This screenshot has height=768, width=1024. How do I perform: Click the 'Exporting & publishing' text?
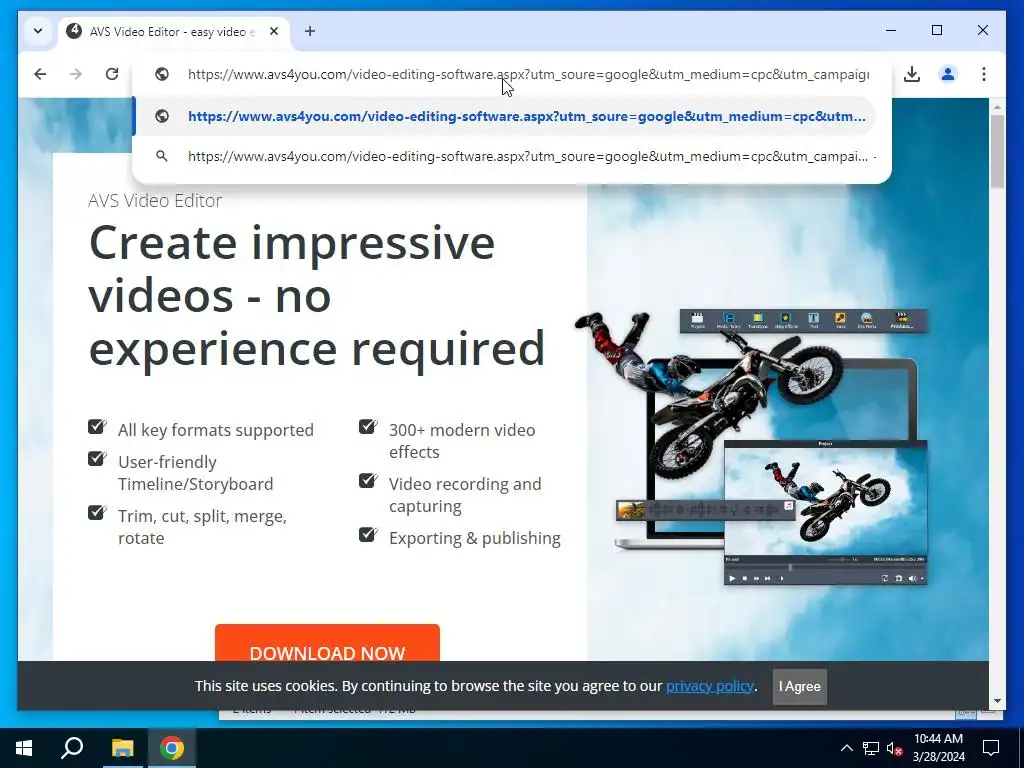pyautogui.click(x=475, y=538)
